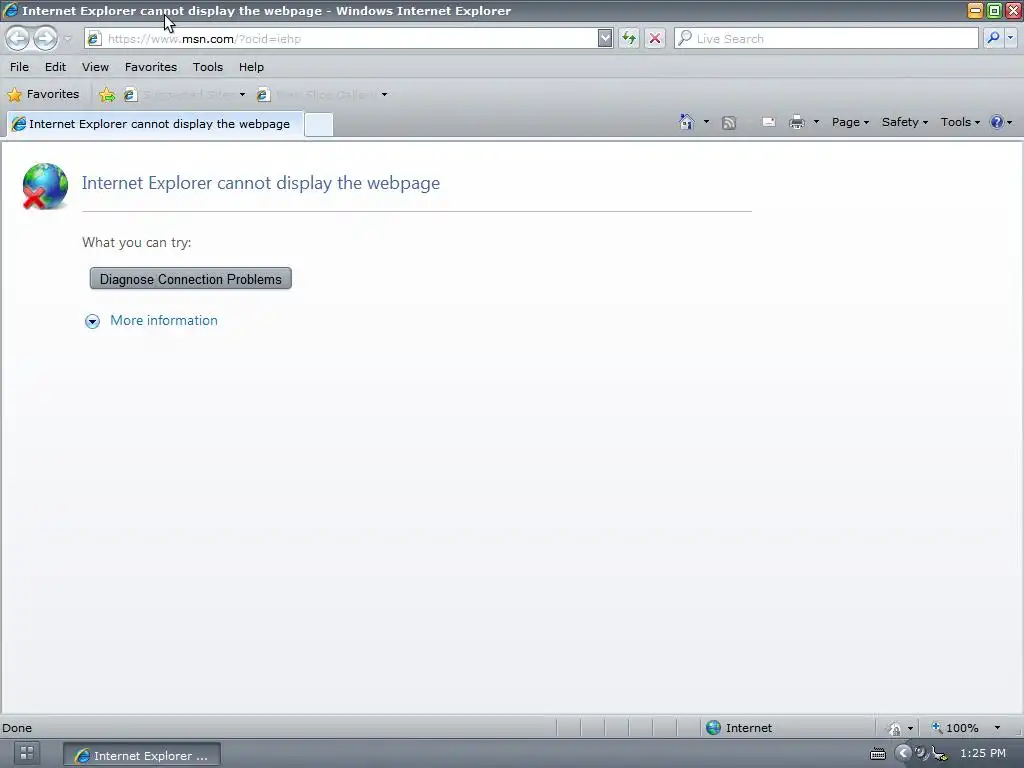The image size is (1024, 768).
Task: Show hidden tray icons with chevron
Action: click(903, 753)
